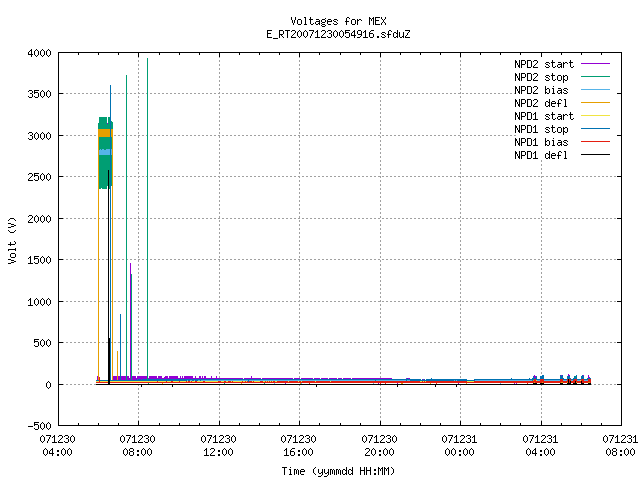Click the NPD1 start legend label
640x480 pixels.
544,116
